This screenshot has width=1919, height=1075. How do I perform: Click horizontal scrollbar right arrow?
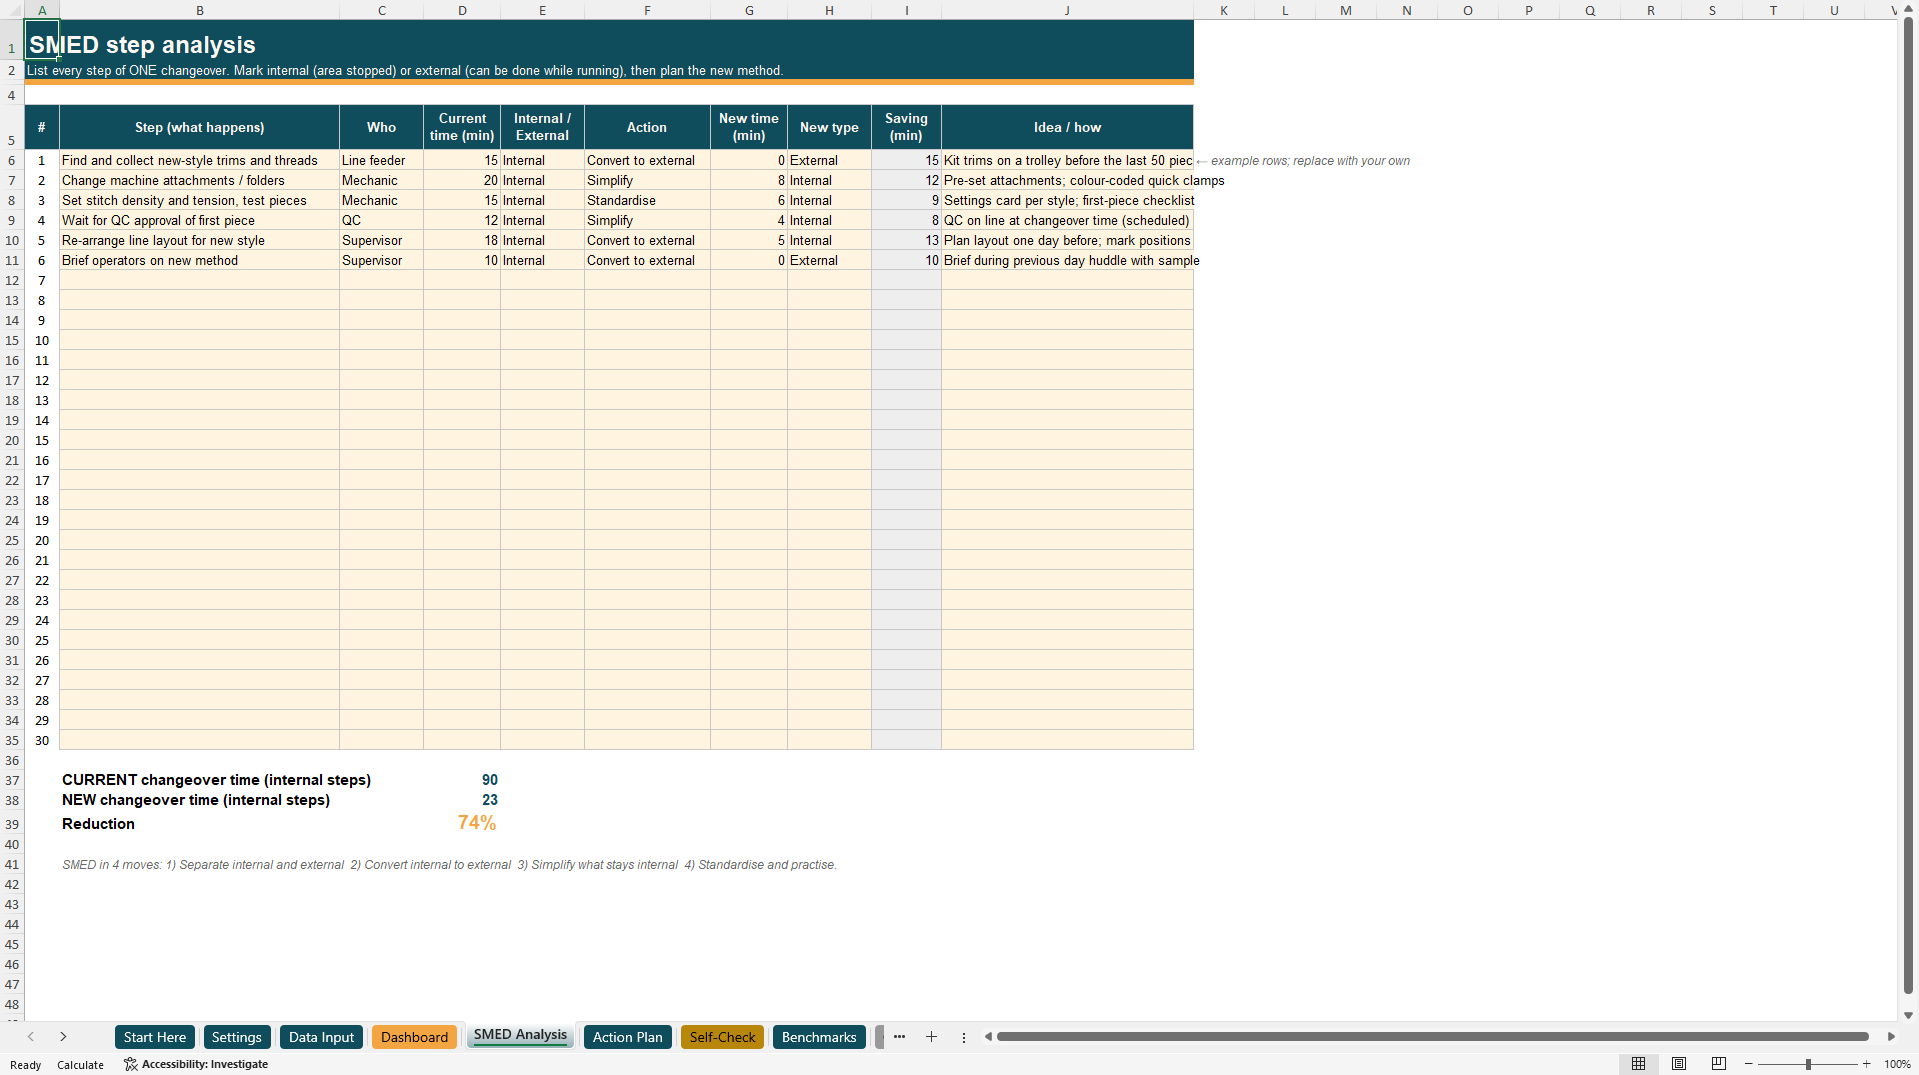click(x=1891, y=1037)
